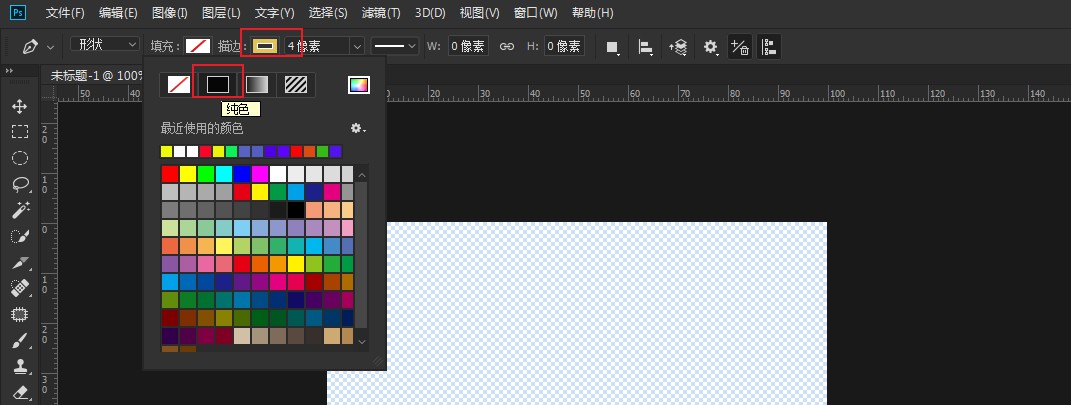Click the Pen tool preset icon
Viewport: 1071px width, 405px height.
point(30,46)
